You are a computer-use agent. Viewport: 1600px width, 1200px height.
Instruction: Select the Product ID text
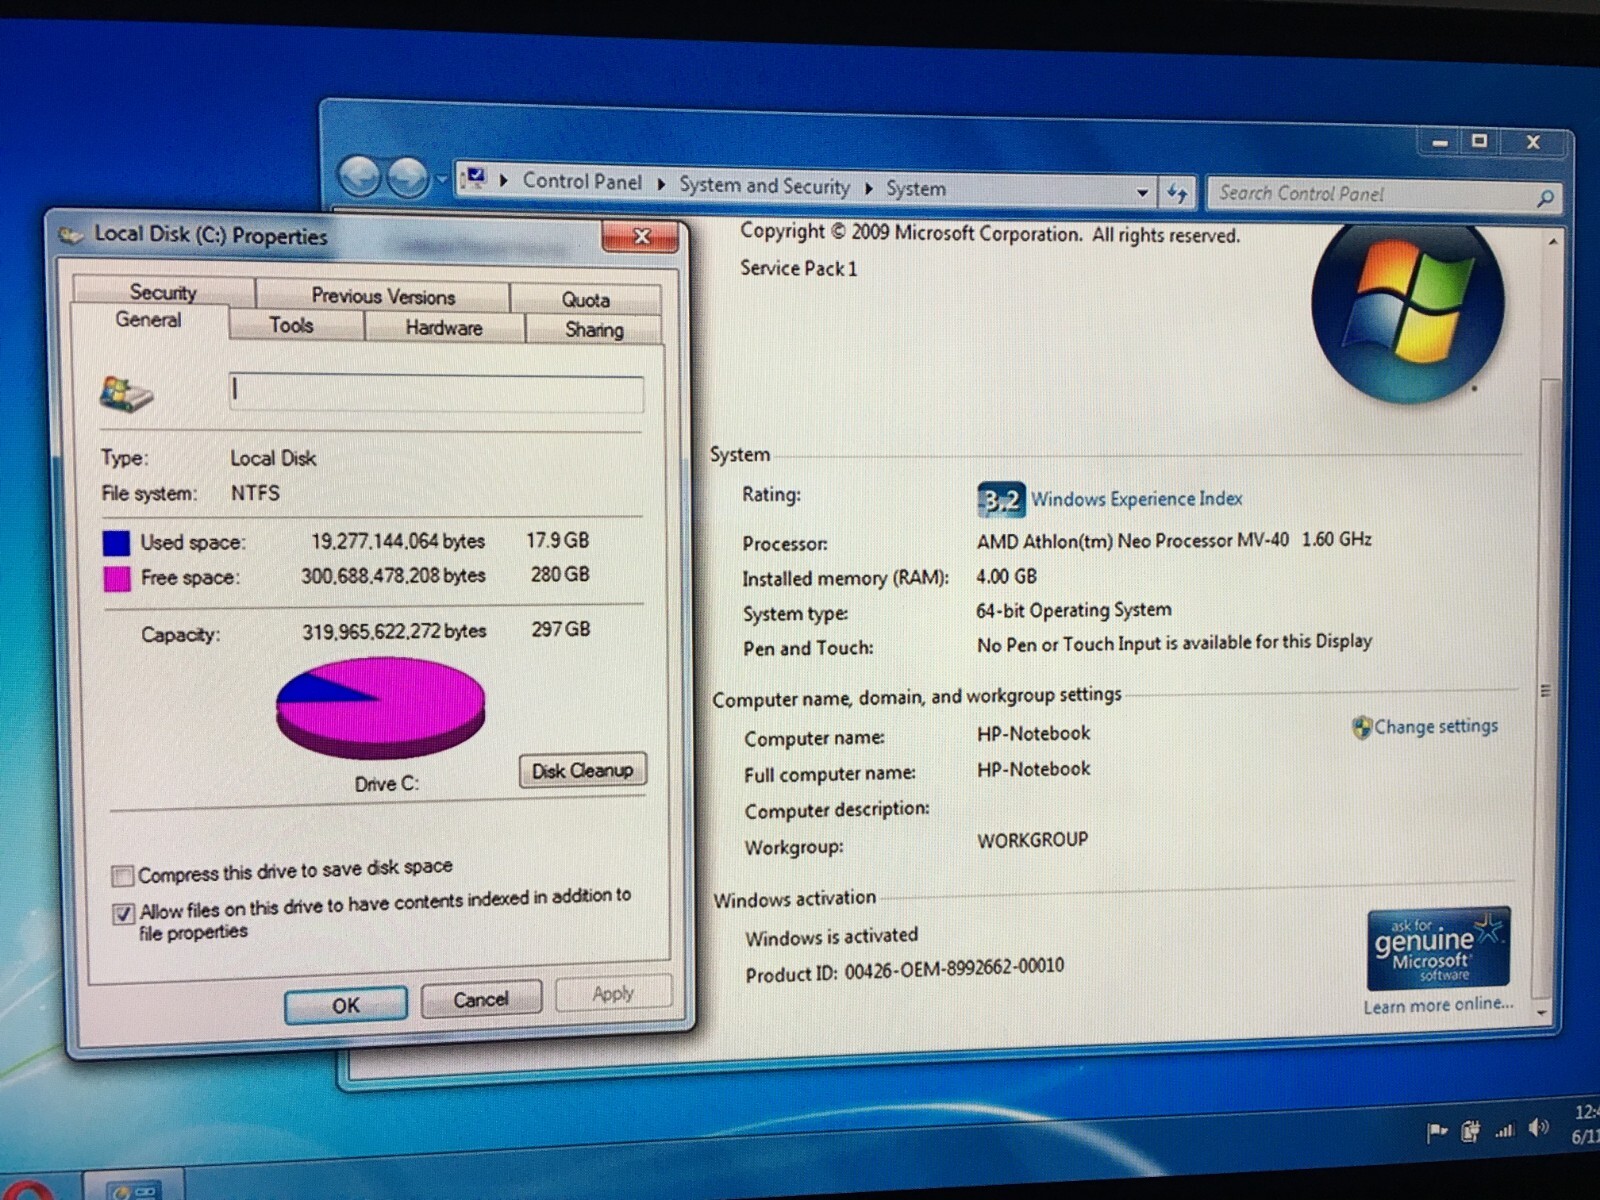point(905,970)
